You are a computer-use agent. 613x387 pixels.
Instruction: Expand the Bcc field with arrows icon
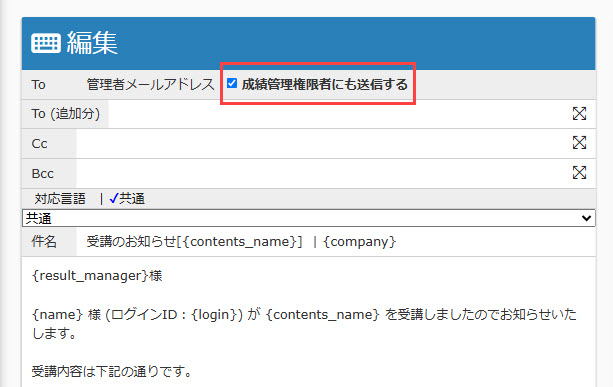(579, 172)
